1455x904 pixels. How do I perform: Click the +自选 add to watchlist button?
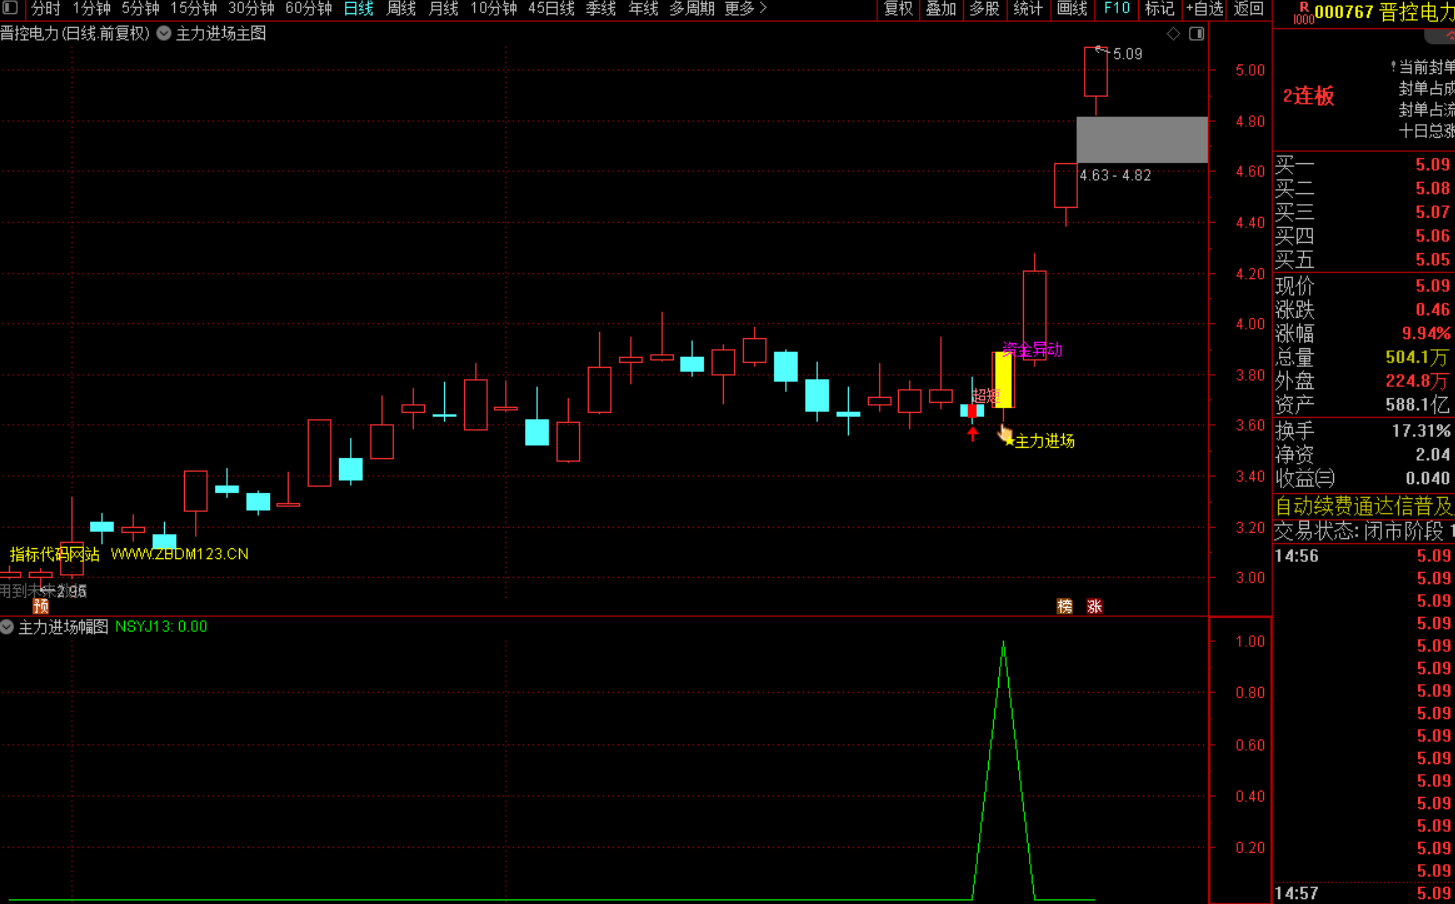pyautogui.click(x=1204, y=9)
